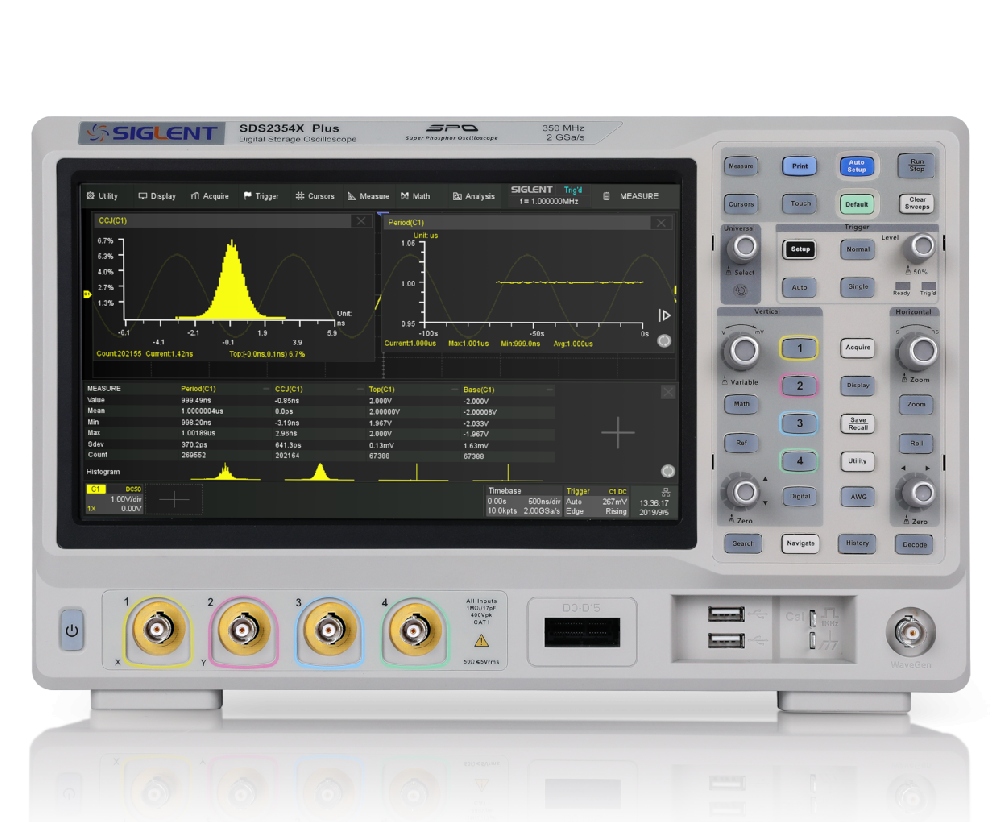The width and height of the screenshot is (999, 822).
Task: Expand the Period(C1) measurement column options
Action: click(x=266, y=389)
